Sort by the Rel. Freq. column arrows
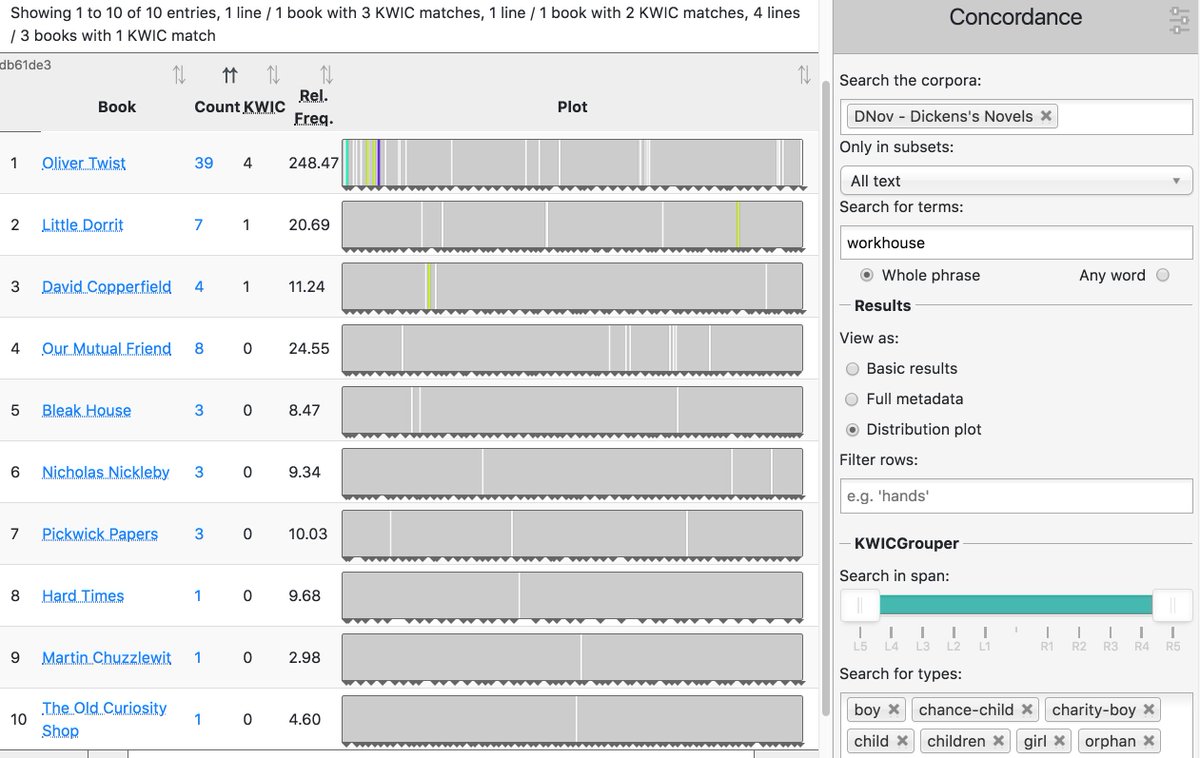 (x=326, y=75)
